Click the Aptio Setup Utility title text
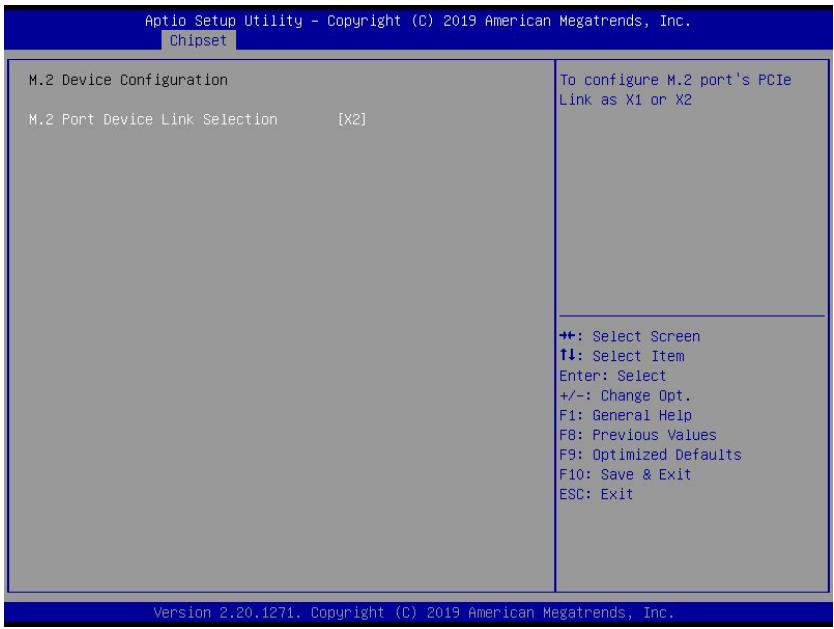The height and width of the screenshot is (629, 834). [418, 21]
